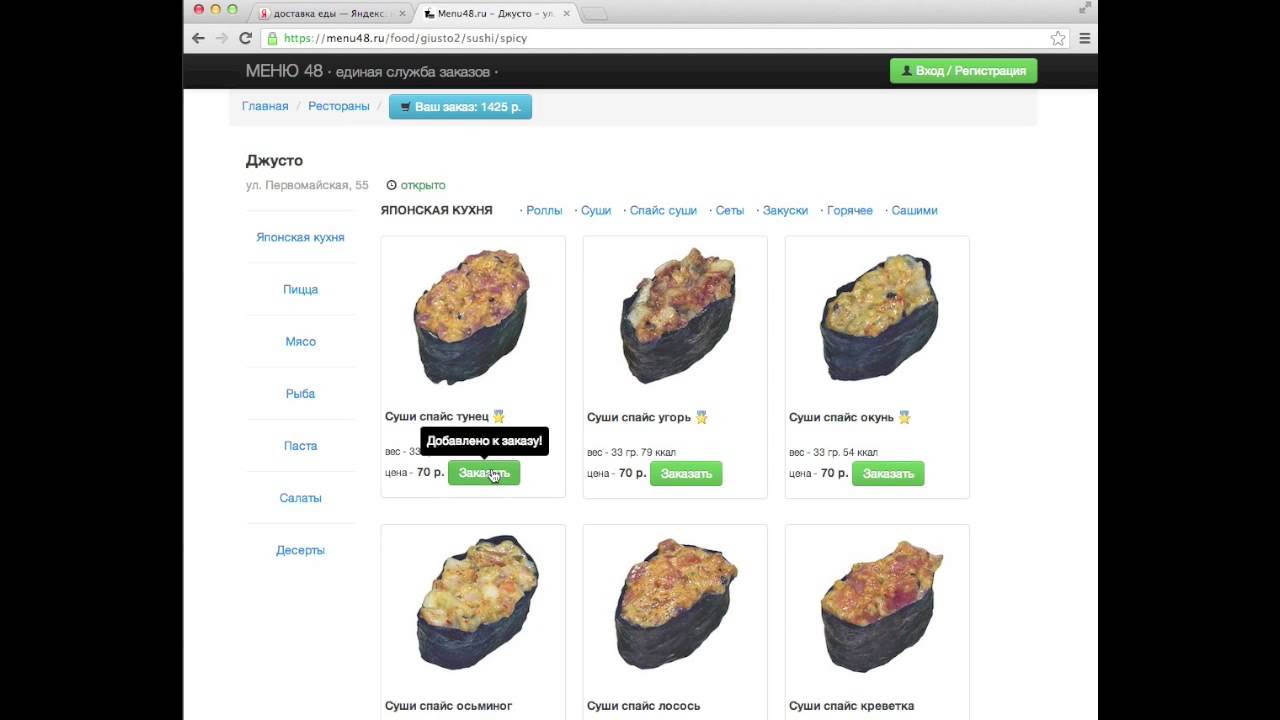
Task: Click the Суши спайс лосось photo
Action: click(x=677, y=604)
